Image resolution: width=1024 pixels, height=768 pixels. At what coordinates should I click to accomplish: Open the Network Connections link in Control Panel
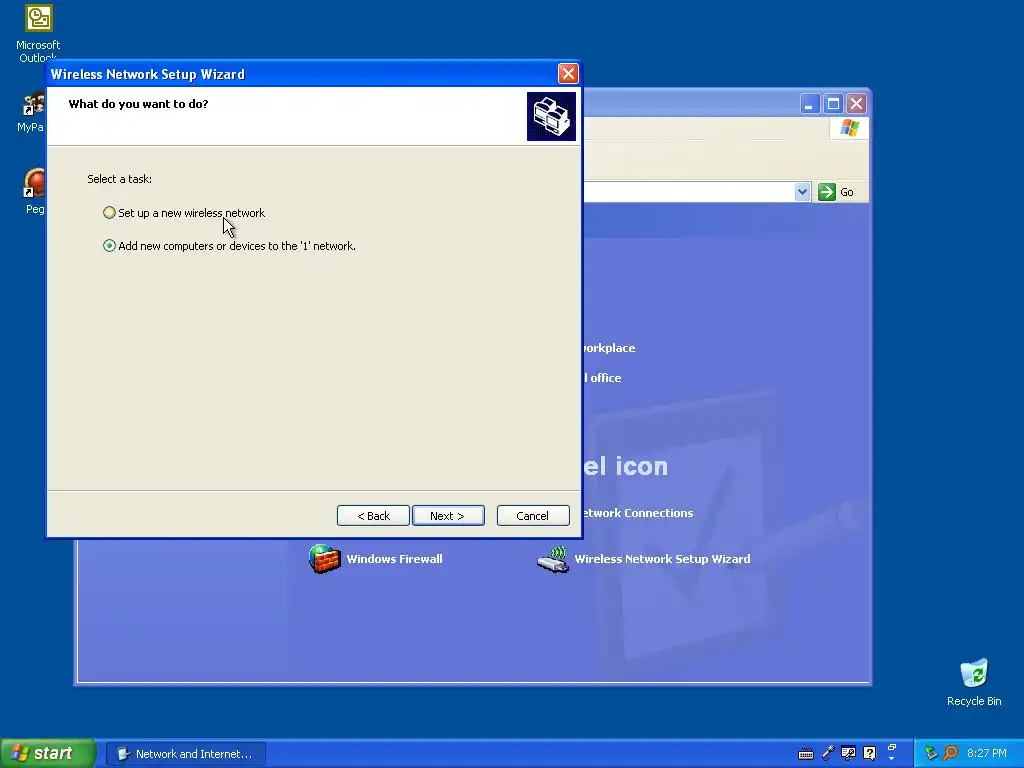tap(637, 513)
